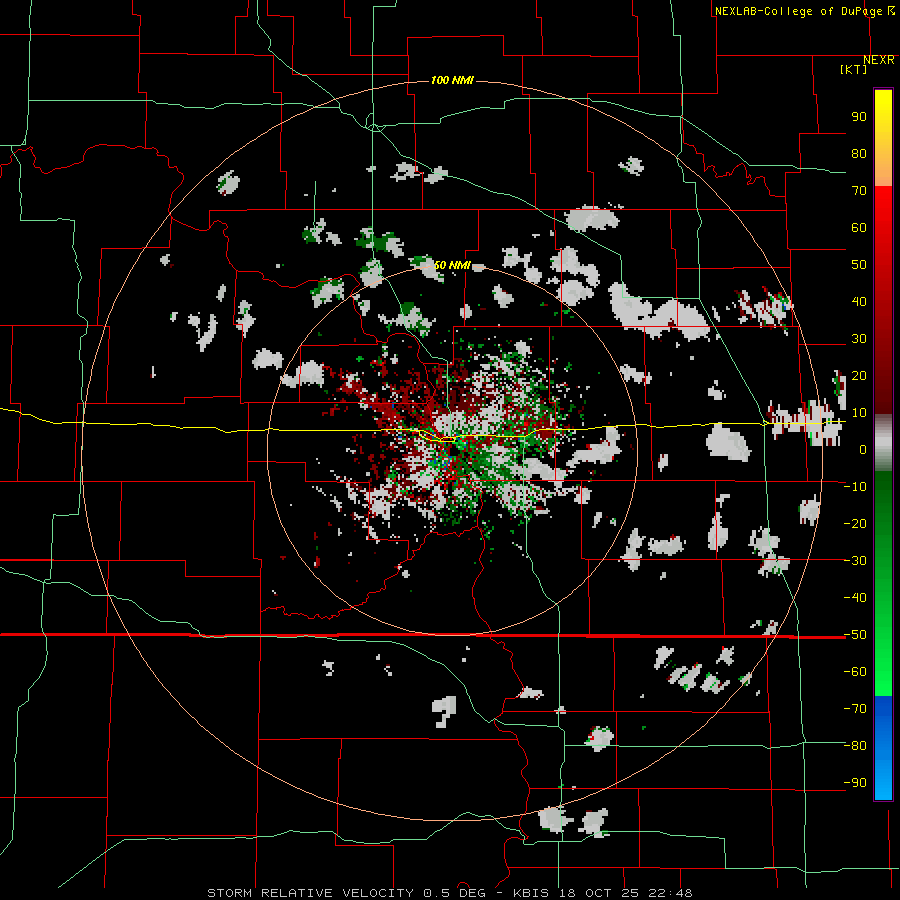This screenshot has height=900, width=900.
Task: Click the -60 value on the velocity scale
Action: tap(855, 672)
